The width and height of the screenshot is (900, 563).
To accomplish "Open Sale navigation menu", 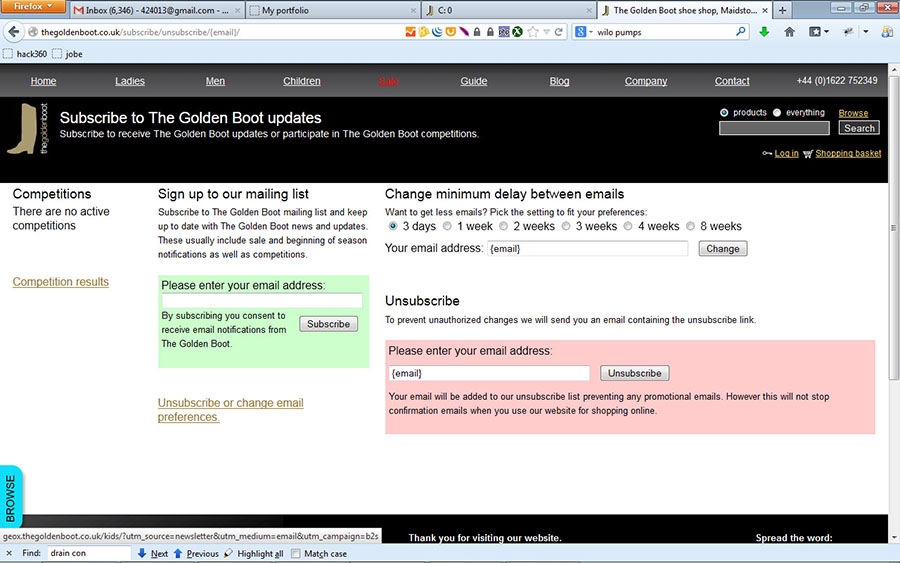I will pyautogui.click(x=388, y=81).
